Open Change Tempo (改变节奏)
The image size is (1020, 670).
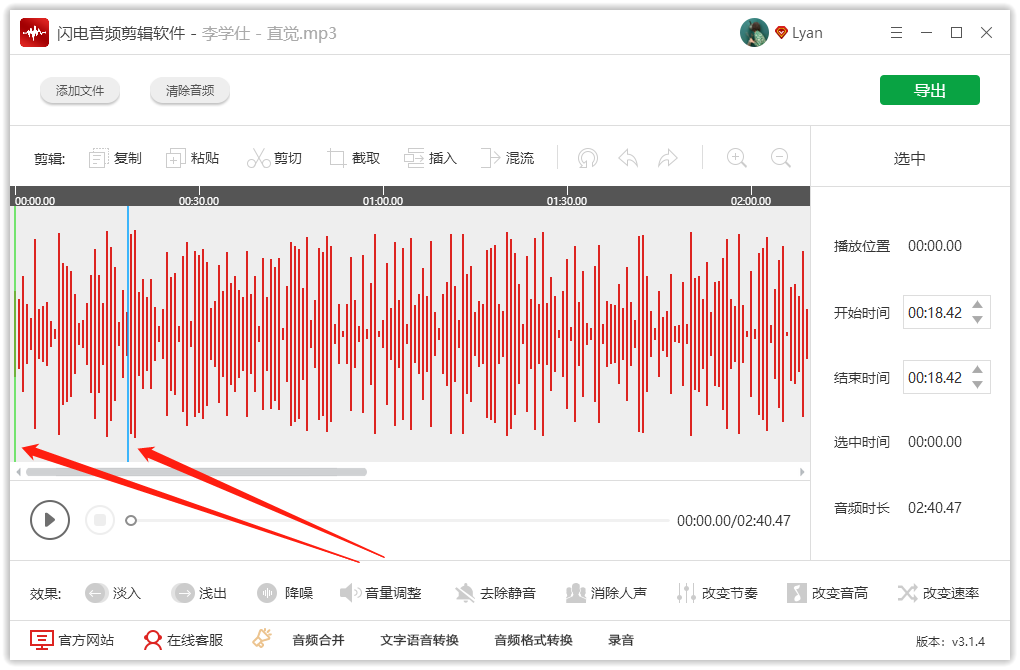point(717,593)
